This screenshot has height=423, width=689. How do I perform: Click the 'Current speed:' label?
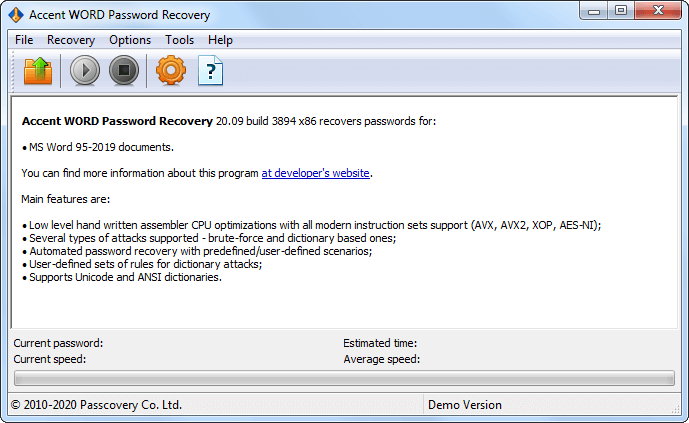click(50, 359)
